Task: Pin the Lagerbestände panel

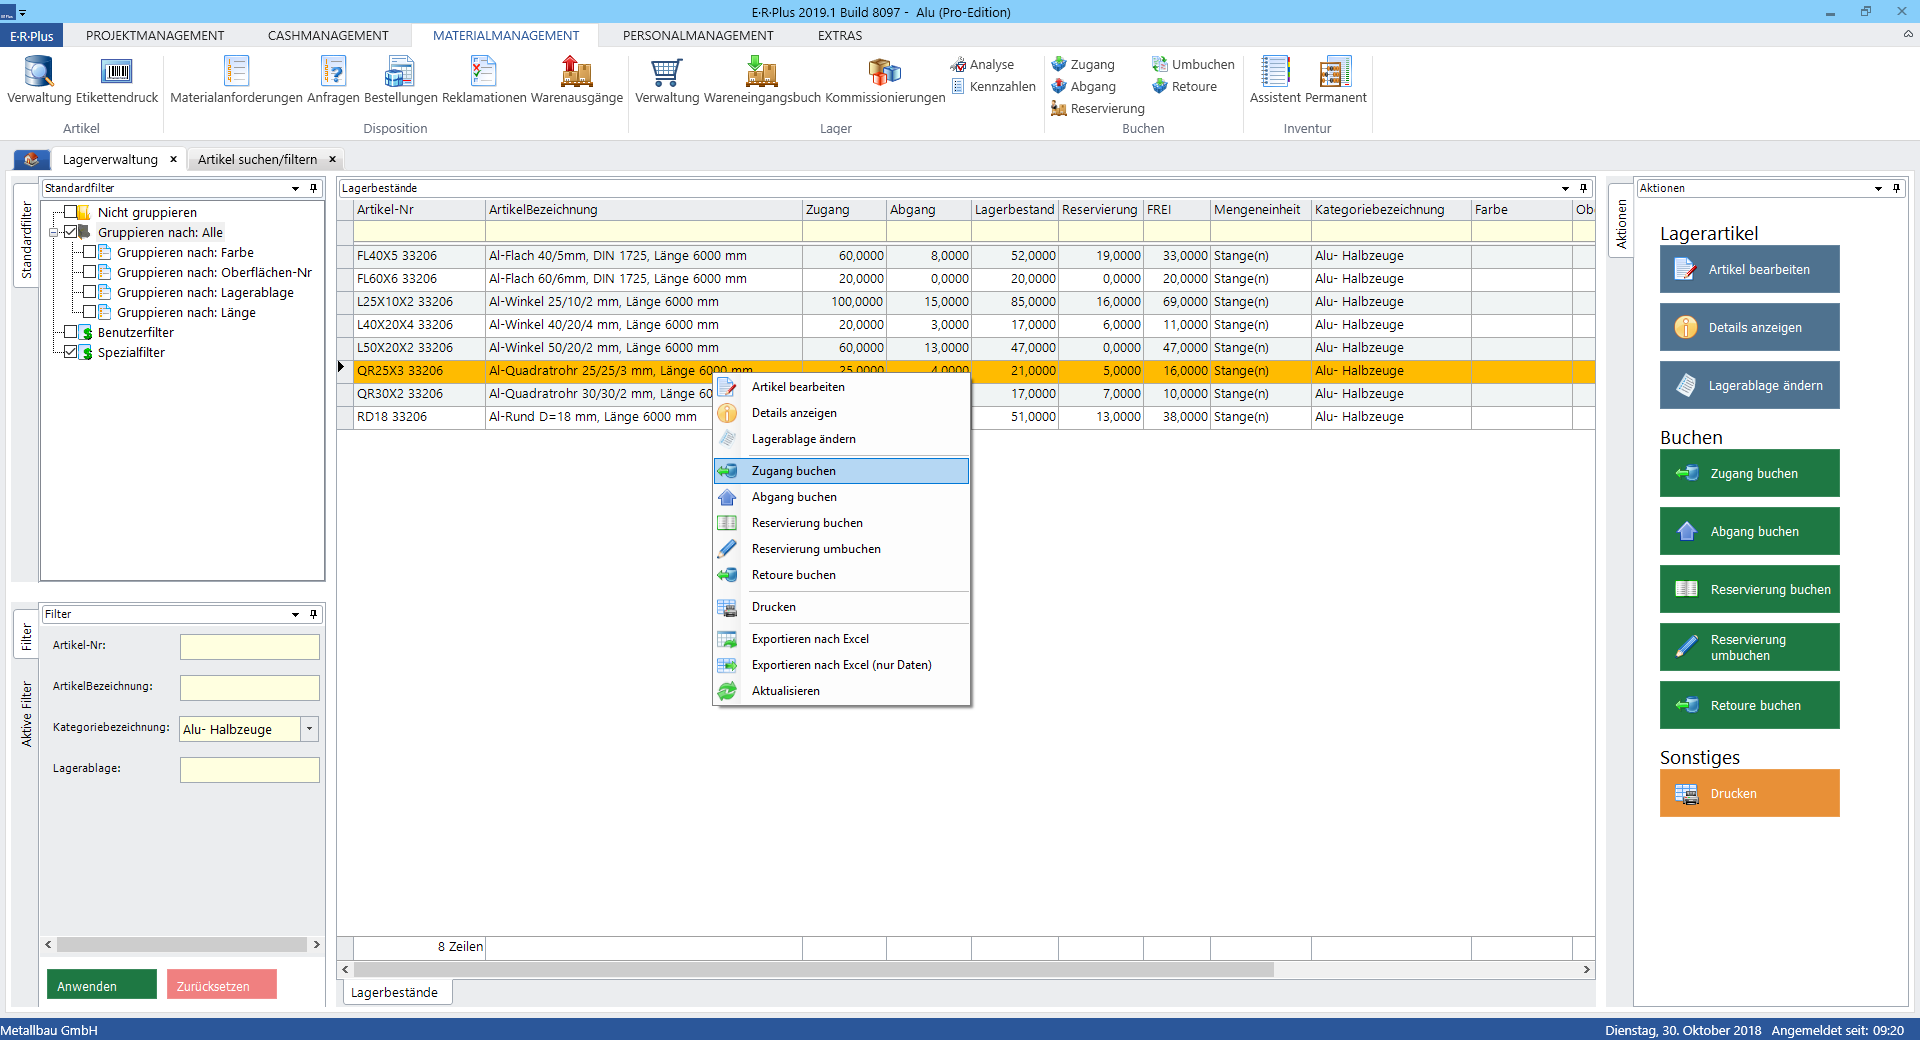Action: (x=1583, y=188)
